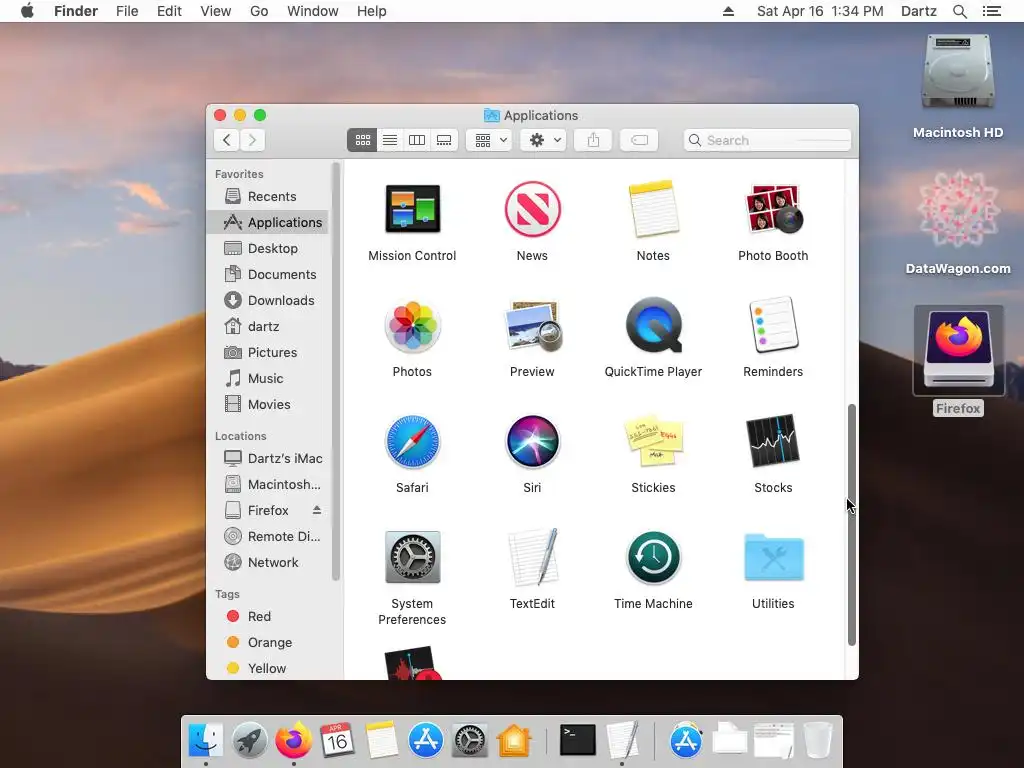The height and width of the screenshot is (768, 1024).
Task: Click the Preview app icon
Action: click(532, 325)
